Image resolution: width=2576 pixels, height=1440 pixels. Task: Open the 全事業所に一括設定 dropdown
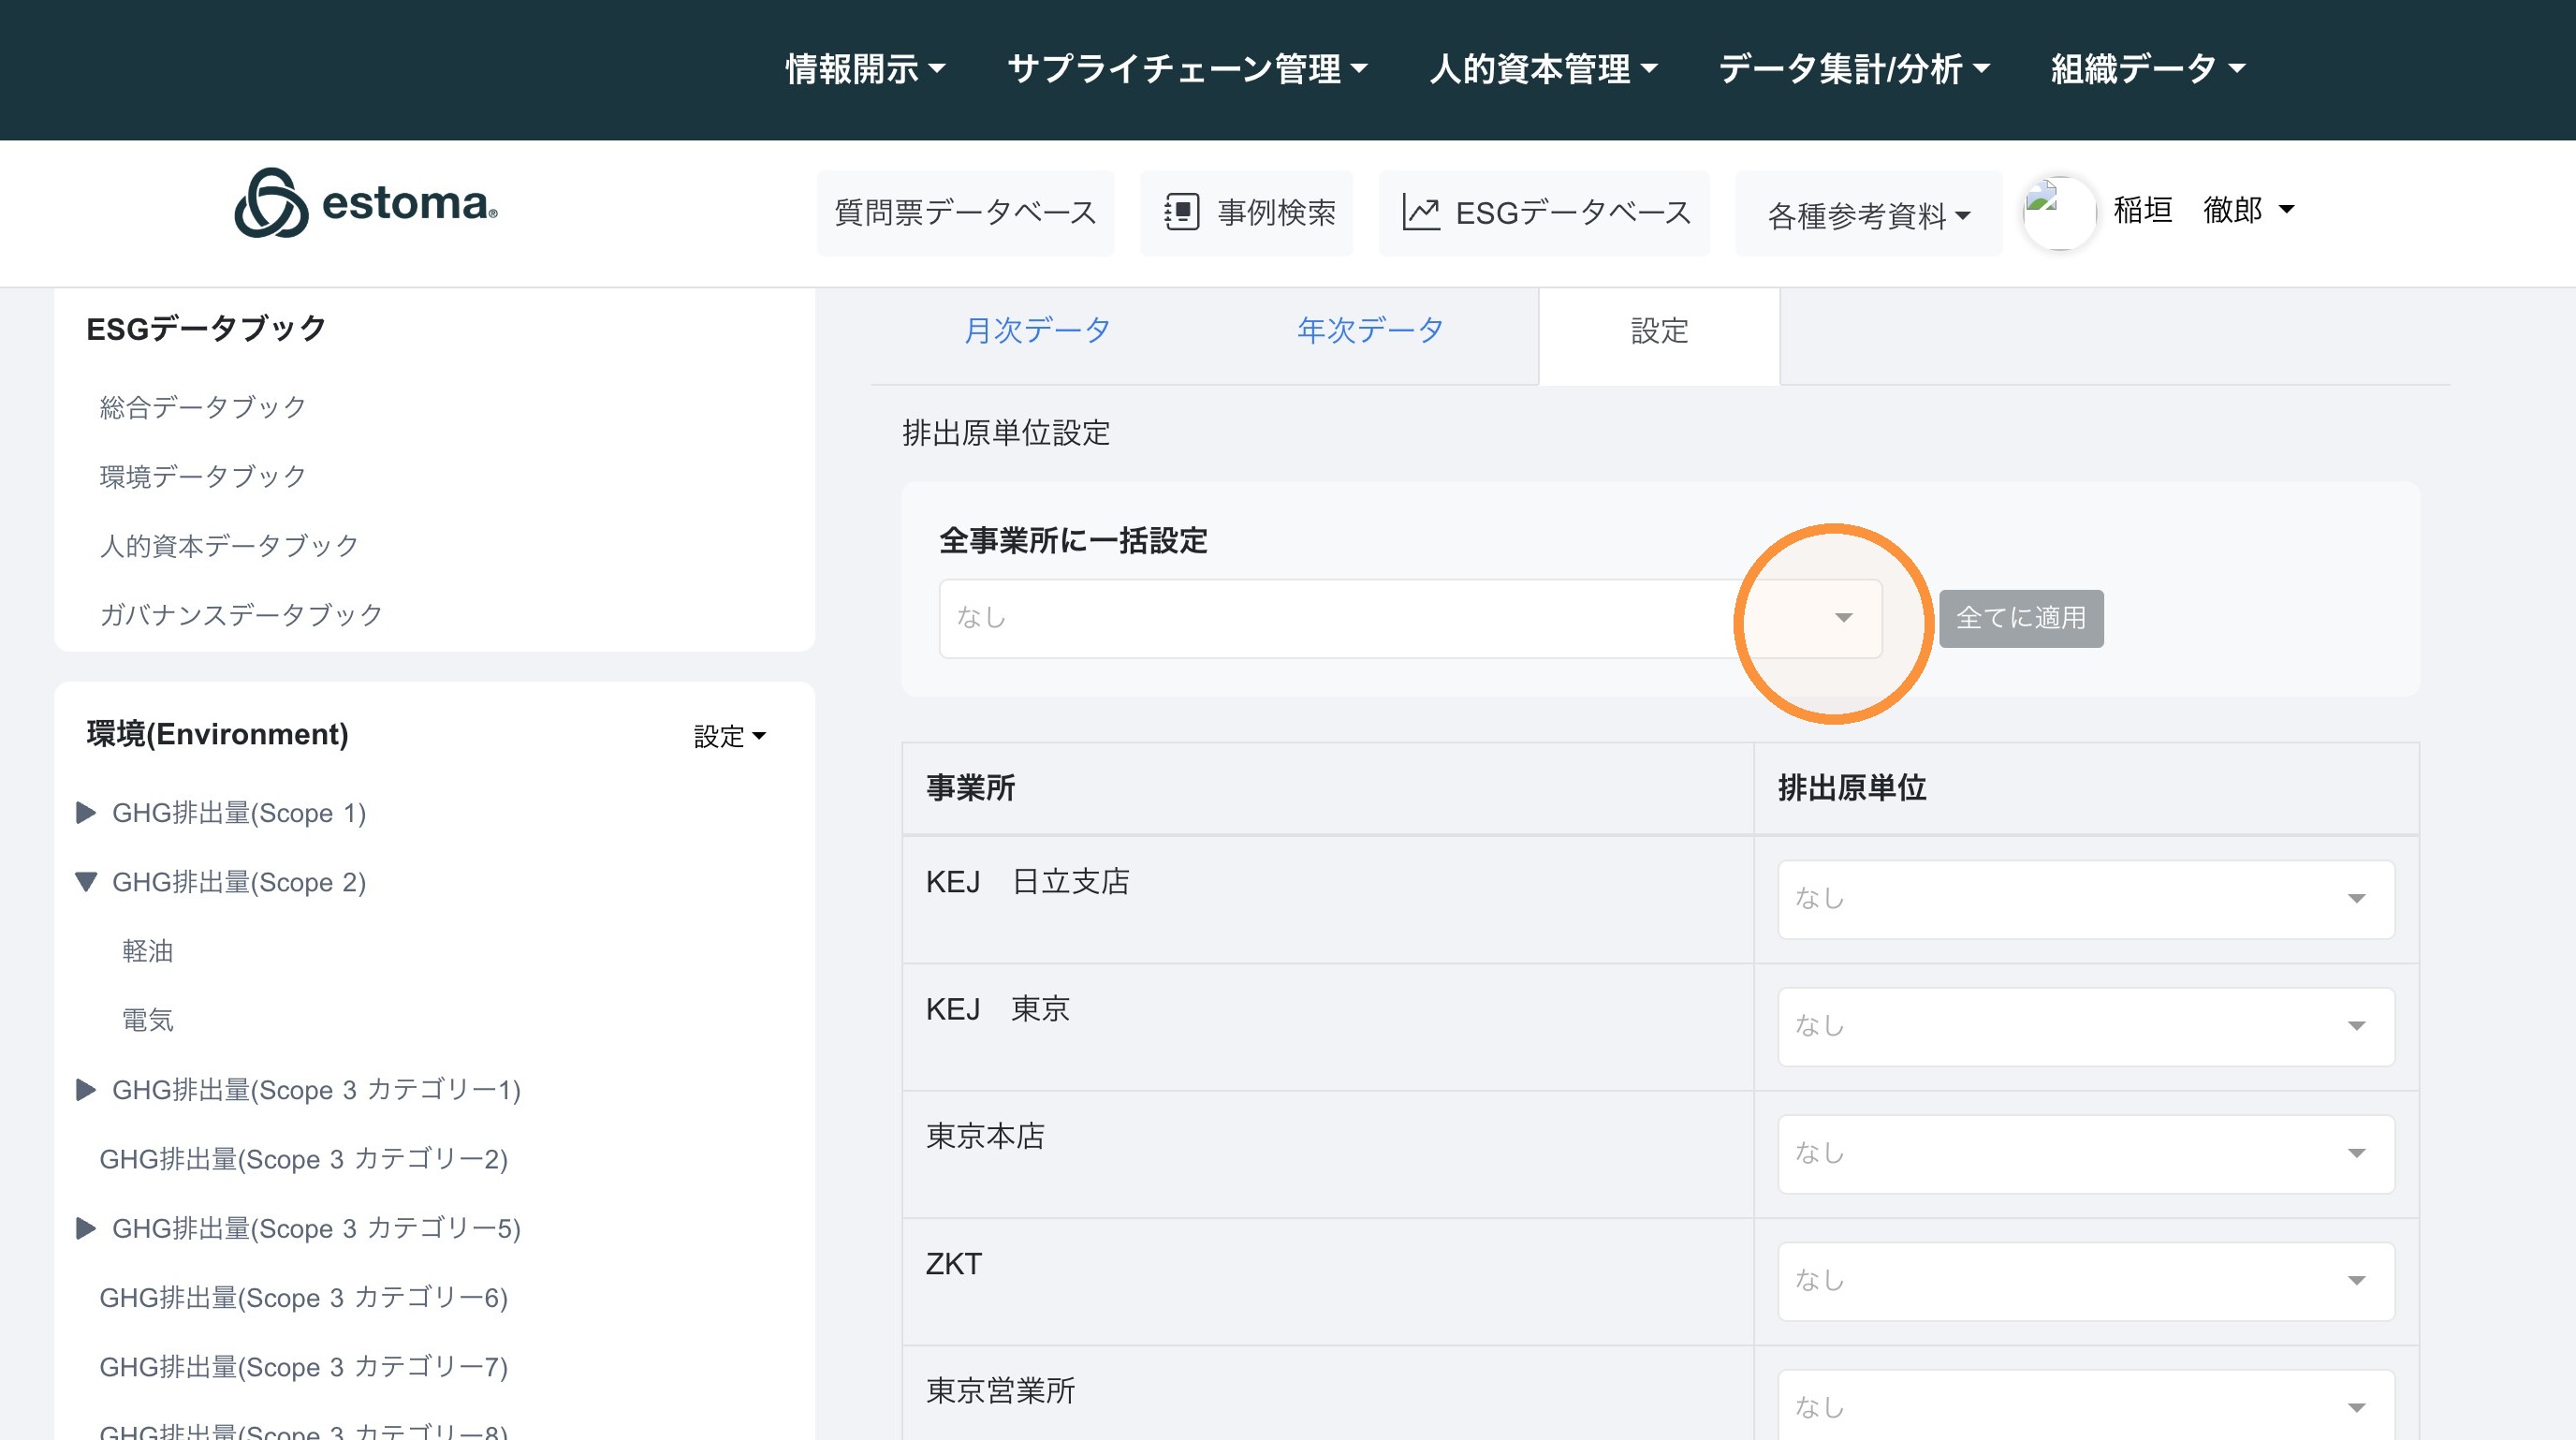coord(1410,618)
